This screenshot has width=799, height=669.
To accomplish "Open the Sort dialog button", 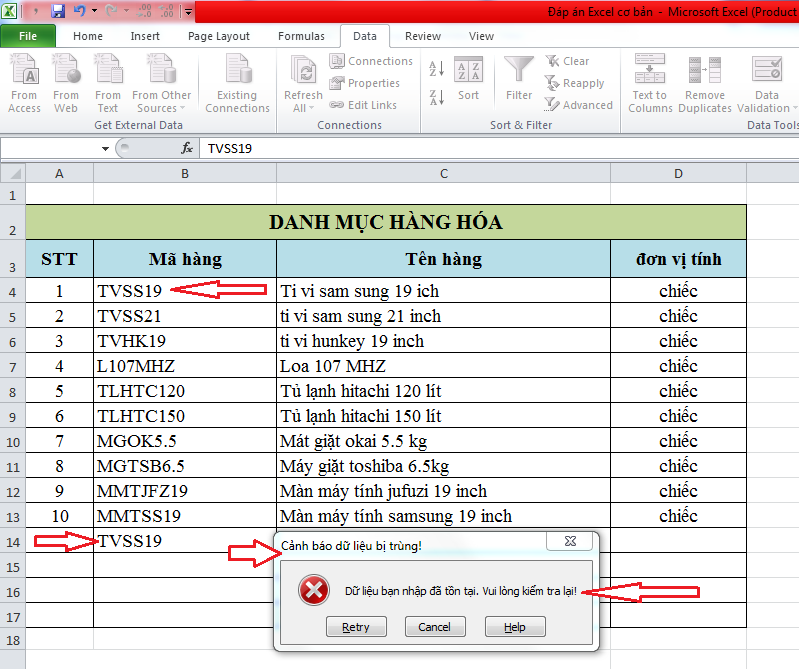I will pos(468,79).
